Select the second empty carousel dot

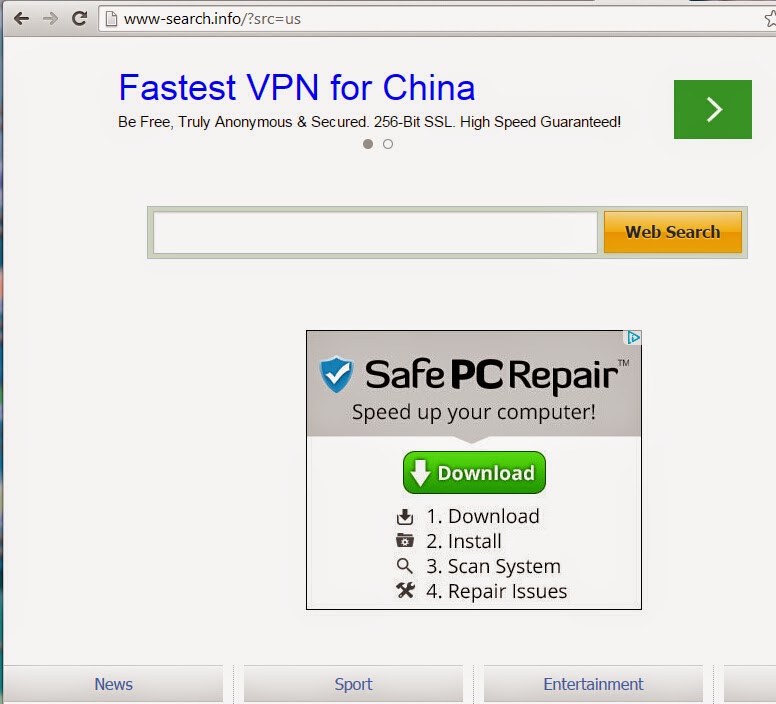pos(388,144)
